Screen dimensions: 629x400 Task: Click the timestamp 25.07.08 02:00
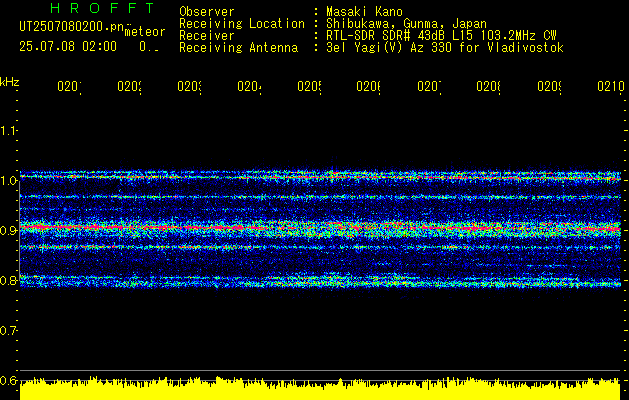[68, 46]
